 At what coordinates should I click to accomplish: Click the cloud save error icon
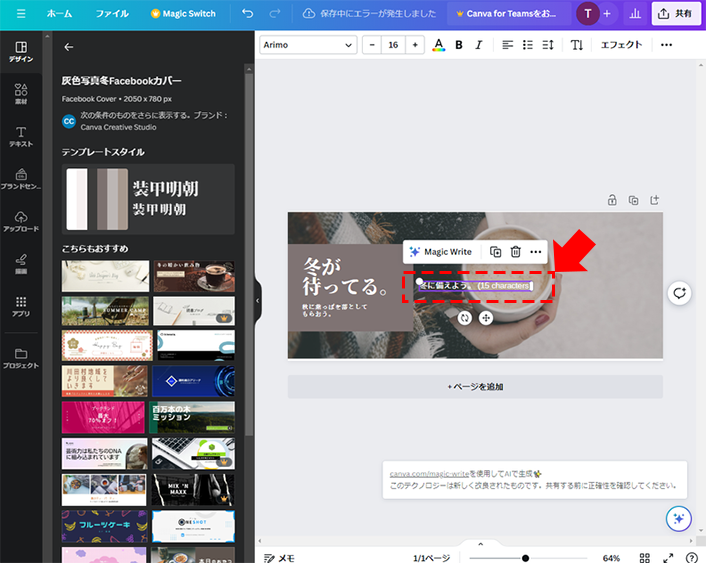[309, 14]
